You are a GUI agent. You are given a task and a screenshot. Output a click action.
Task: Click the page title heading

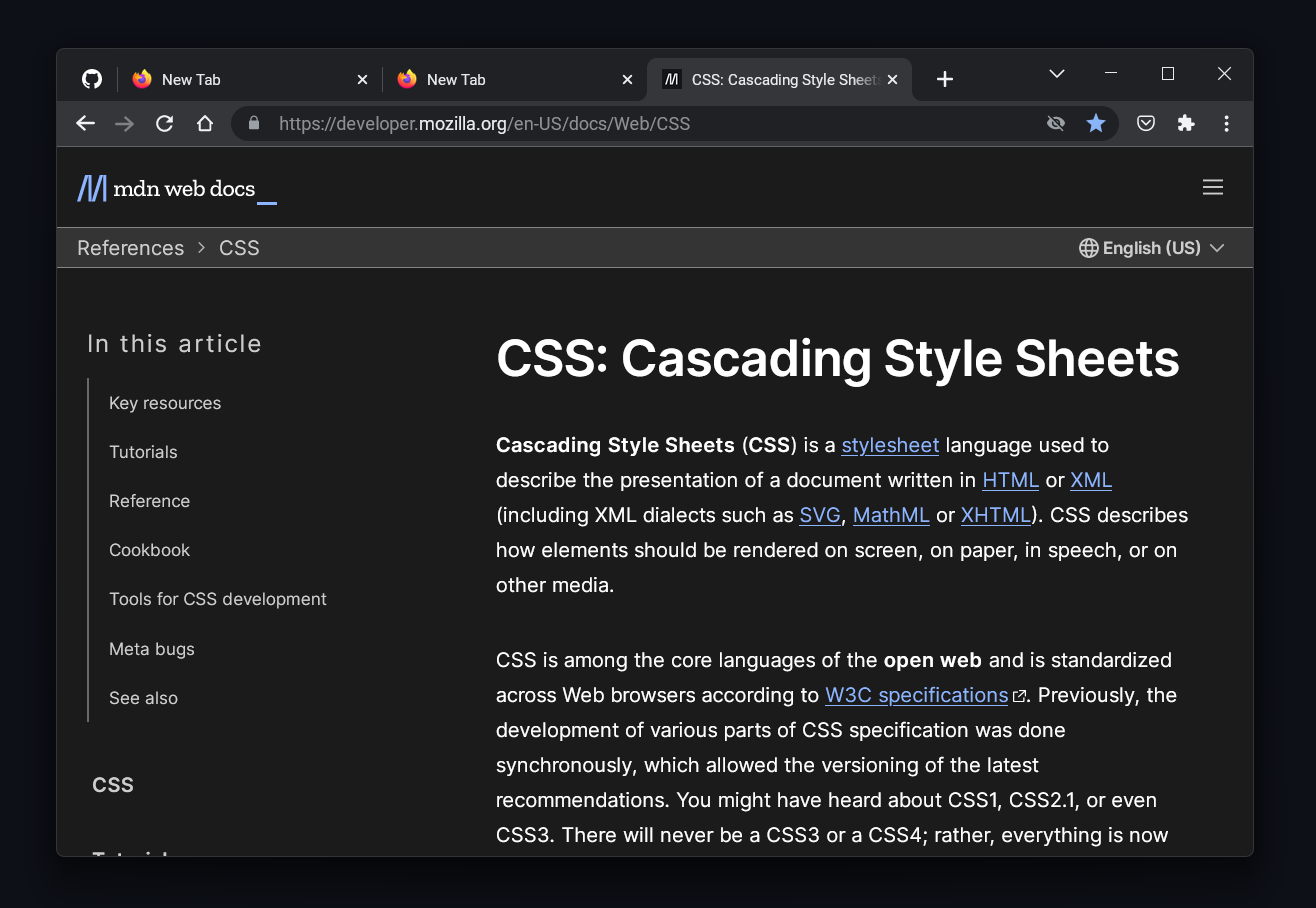[x=838, y=358]
